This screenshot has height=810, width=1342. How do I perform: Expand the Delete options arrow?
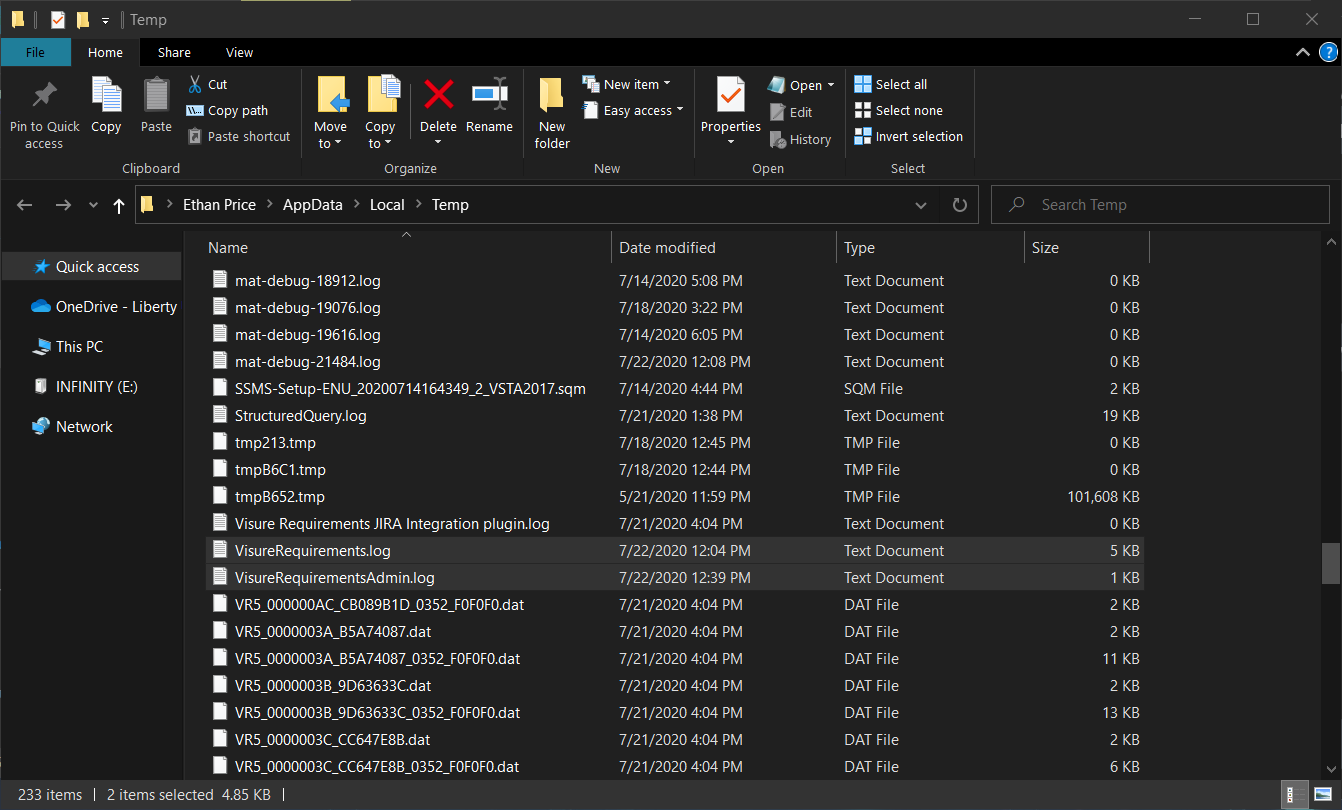438,143
